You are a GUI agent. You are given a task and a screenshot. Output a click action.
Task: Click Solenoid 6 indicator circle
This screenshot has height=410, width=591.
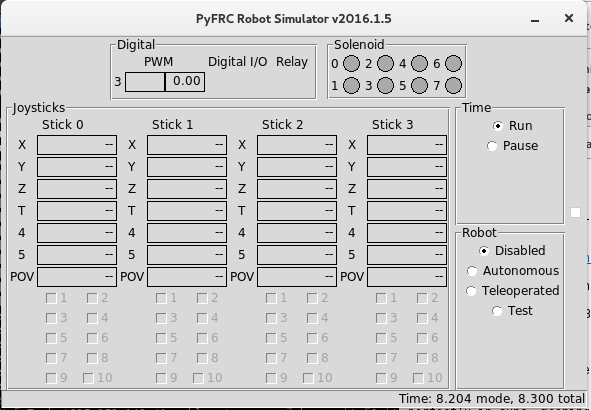point(453,63)
